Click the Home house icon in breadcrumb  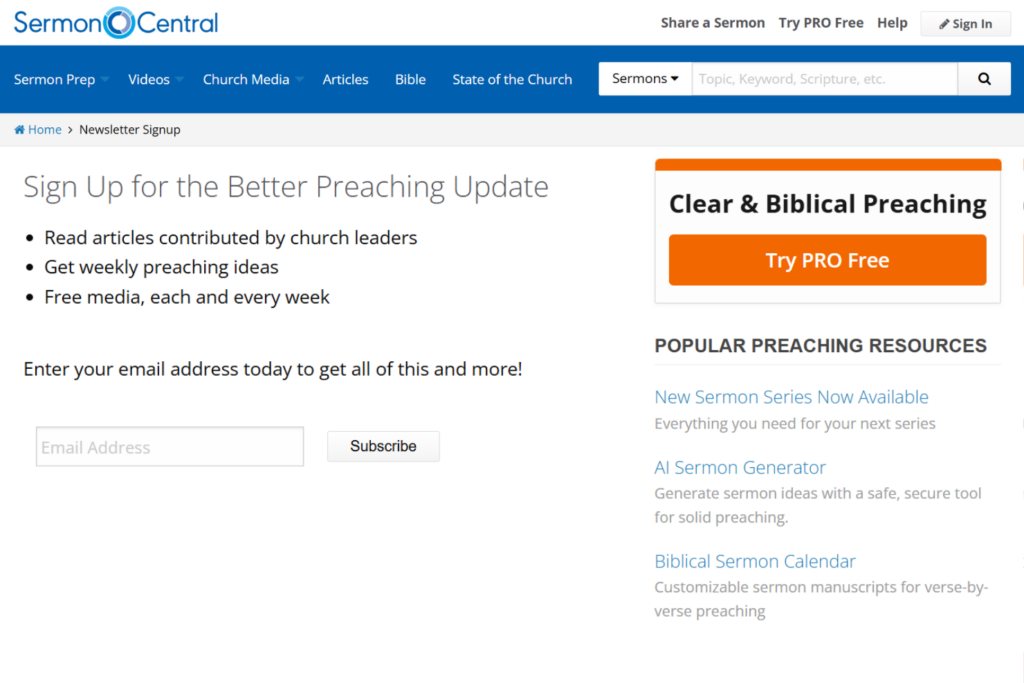20,129
